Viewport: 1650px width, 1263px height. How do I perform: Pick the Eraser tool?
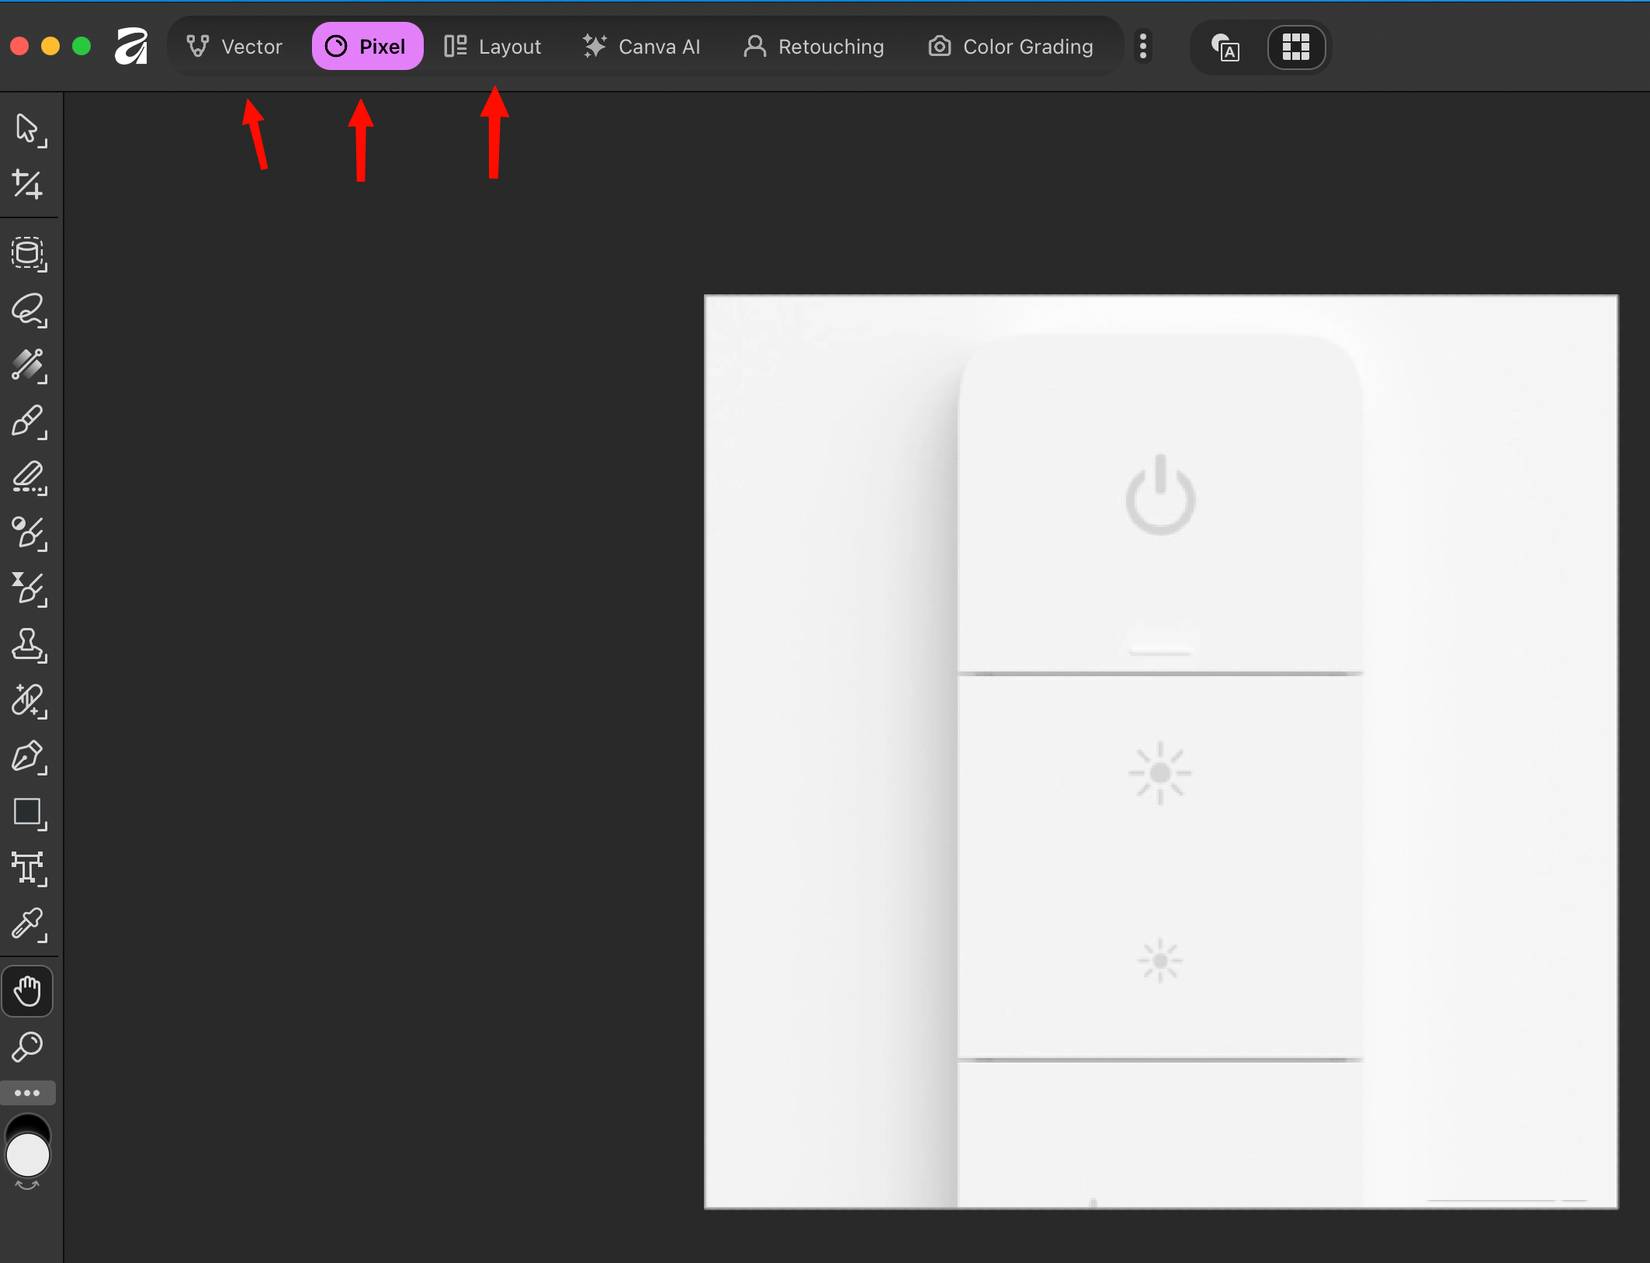click(27, 479)
